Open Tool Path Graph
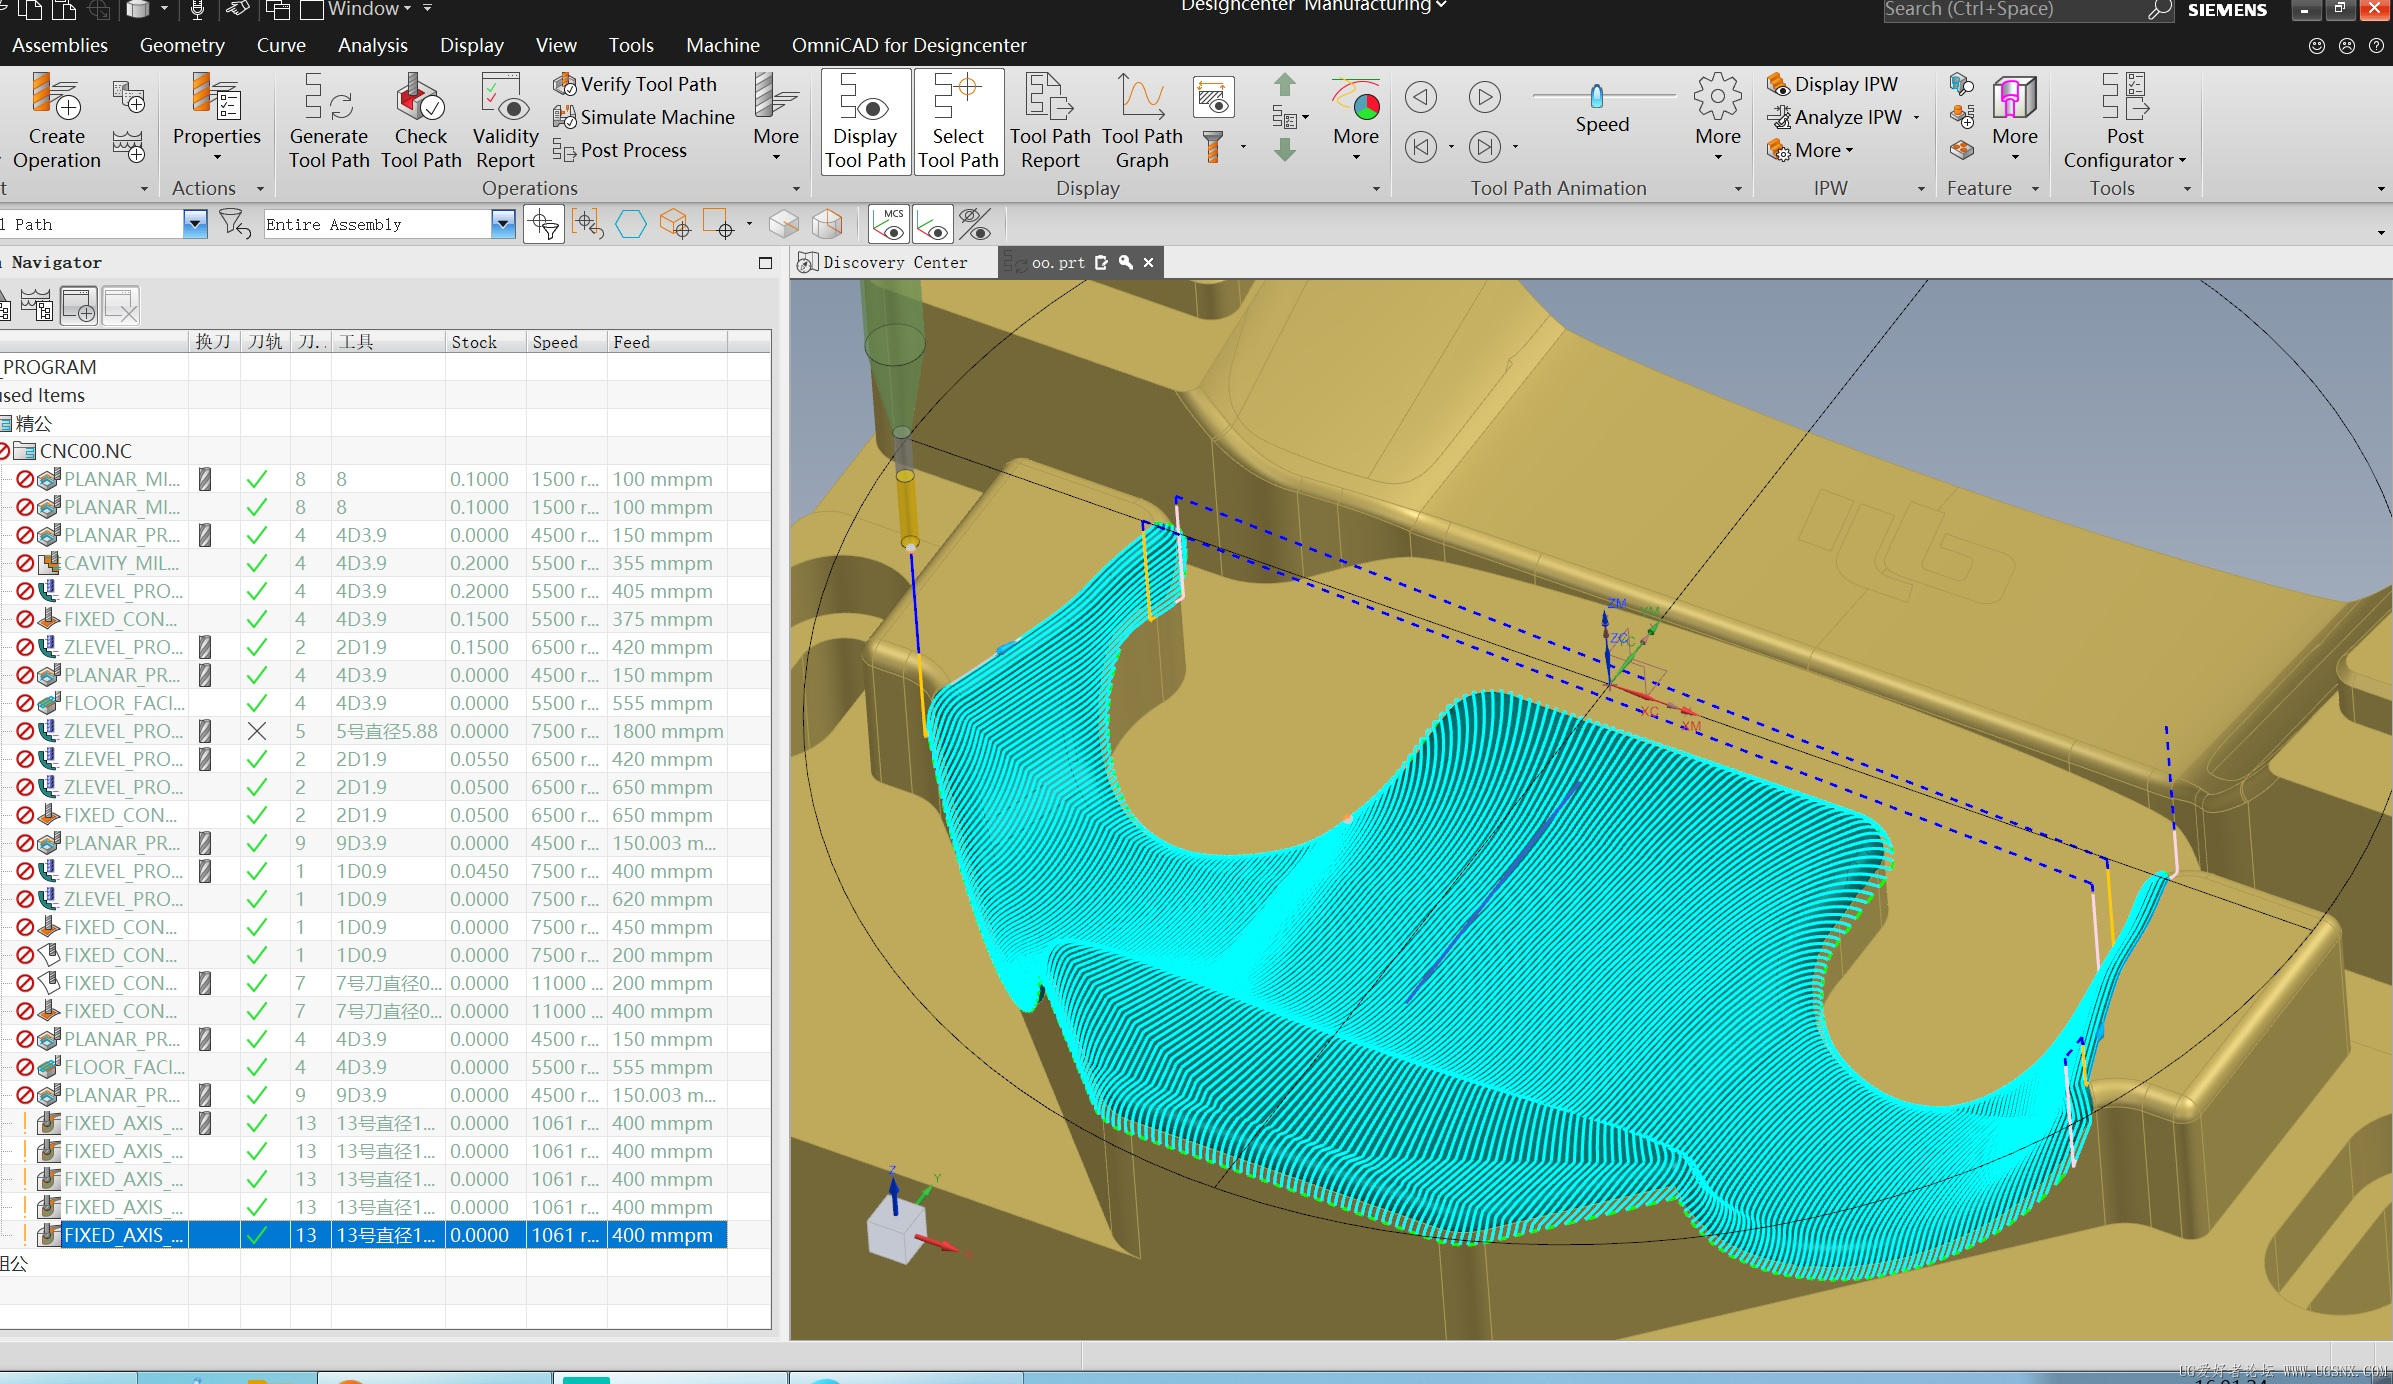This screenshot has width=2393, height=1384. pos(1142,122)
